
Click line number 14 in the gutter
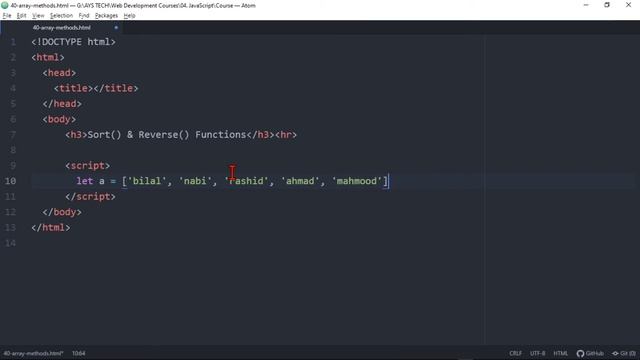(11, 243)
